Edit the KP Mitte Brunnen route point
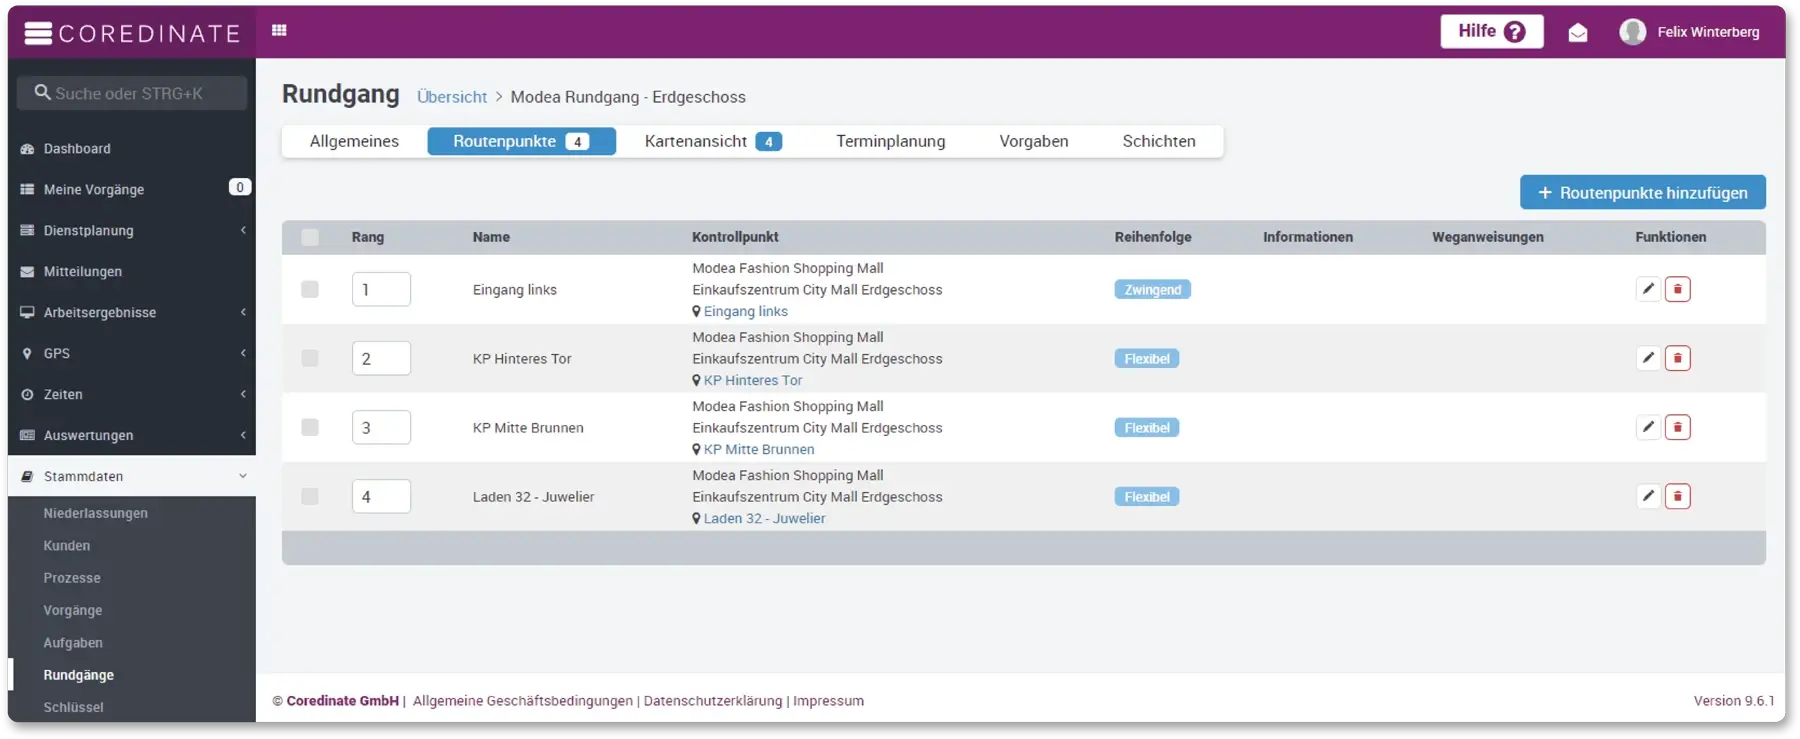 click(x=1648, y=427)
